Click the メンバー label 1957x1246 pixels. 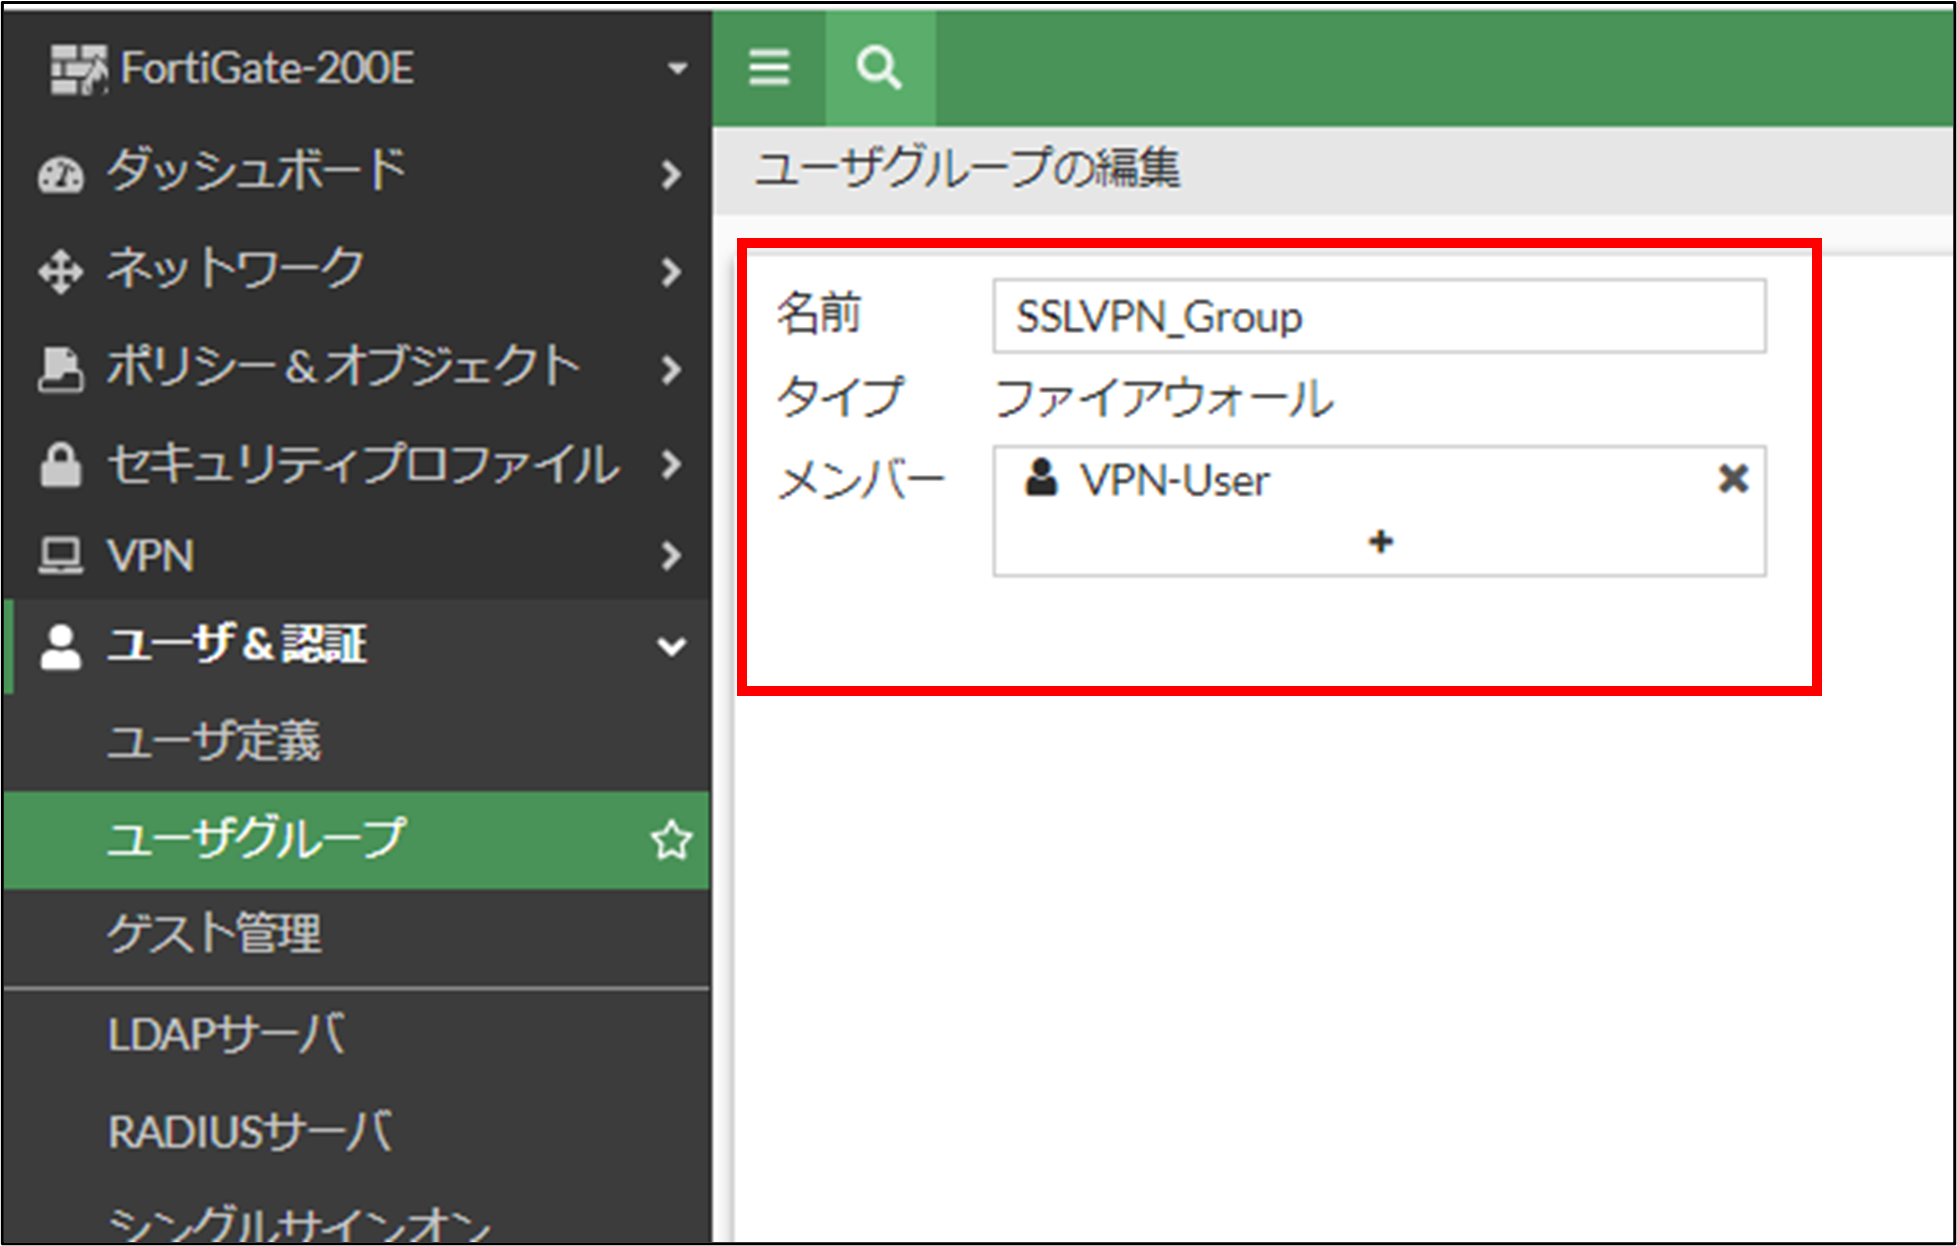click(861, 481)
